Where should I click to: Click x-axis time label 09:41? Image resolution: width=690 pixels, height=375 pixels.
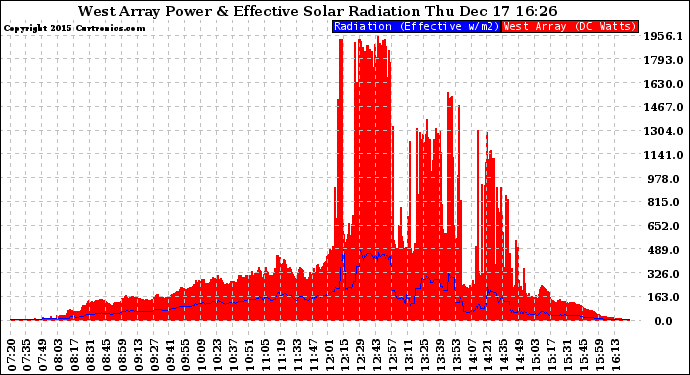[x=170, y=355]
